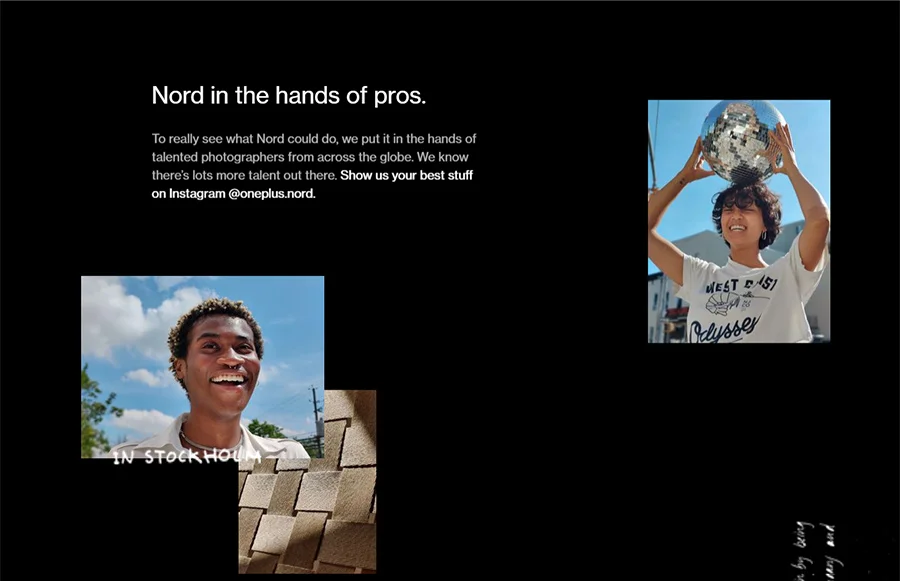Viewport: 900px width, 581px height.
Task: Select the paragraph starting "To really see what Nord"
Action: [314, 166]
